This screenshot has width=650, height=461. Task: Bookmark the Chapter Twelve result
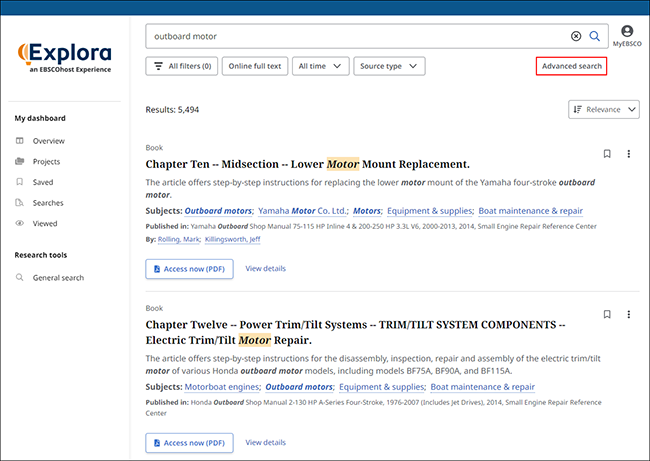point(607,314)
